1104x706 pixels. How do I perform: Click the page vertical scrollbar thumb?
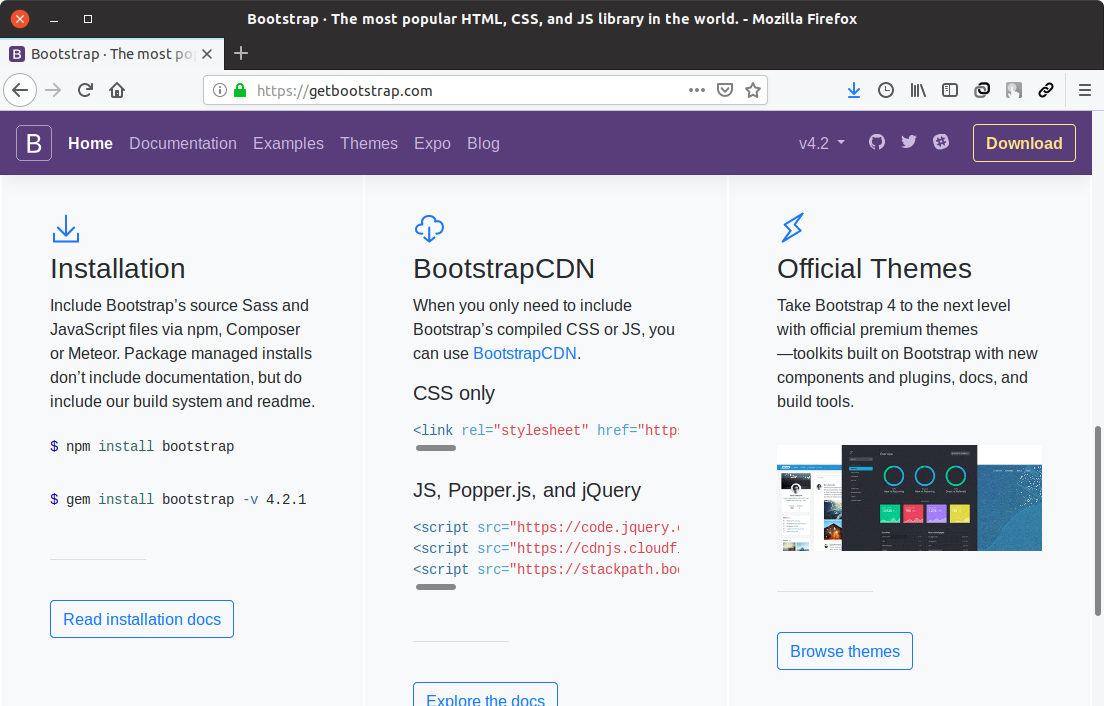pos(1097,521)
